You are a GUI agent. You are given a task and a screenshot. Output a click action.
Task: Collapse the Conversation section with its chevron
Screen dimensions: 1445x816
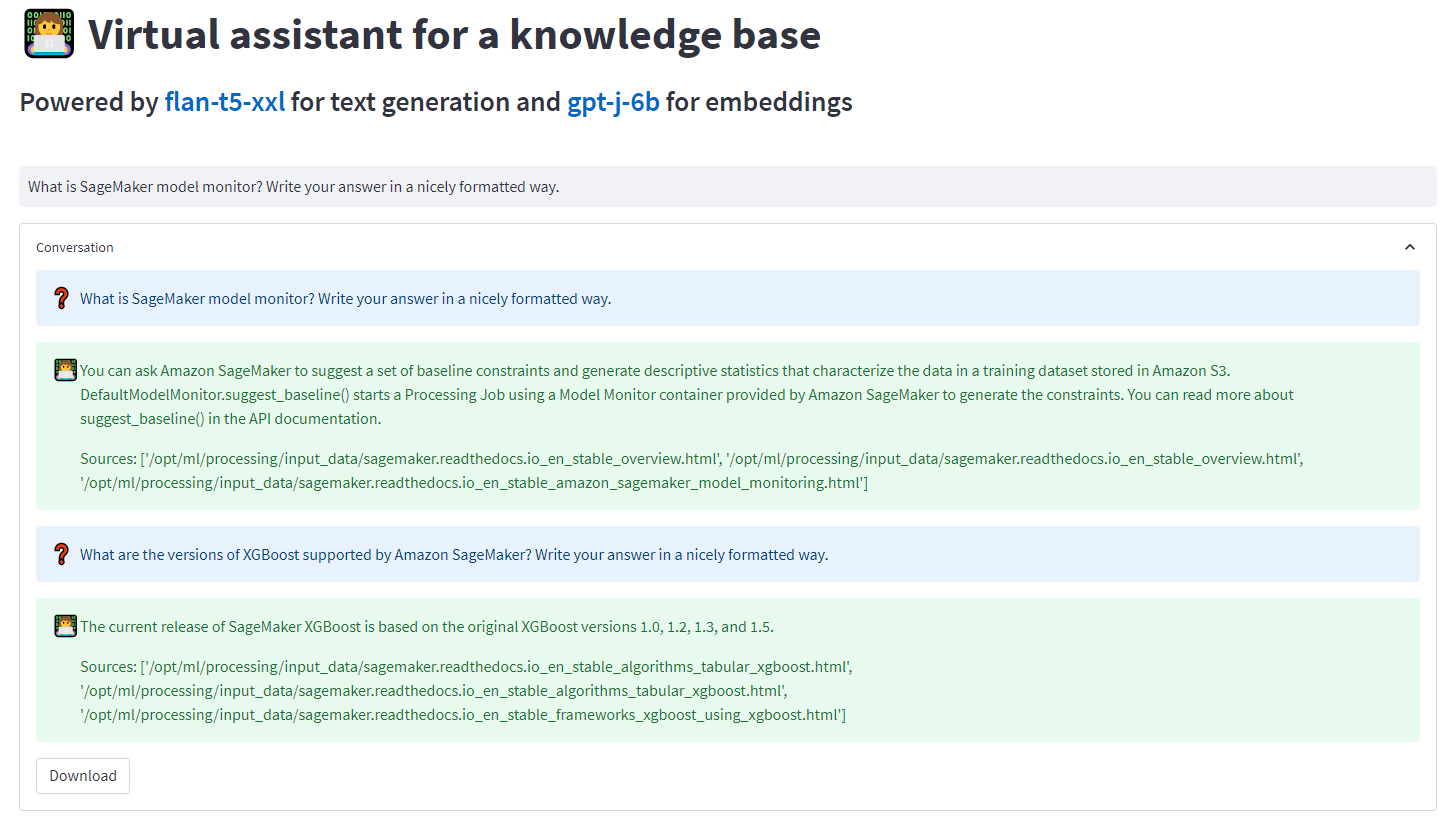1410,247
